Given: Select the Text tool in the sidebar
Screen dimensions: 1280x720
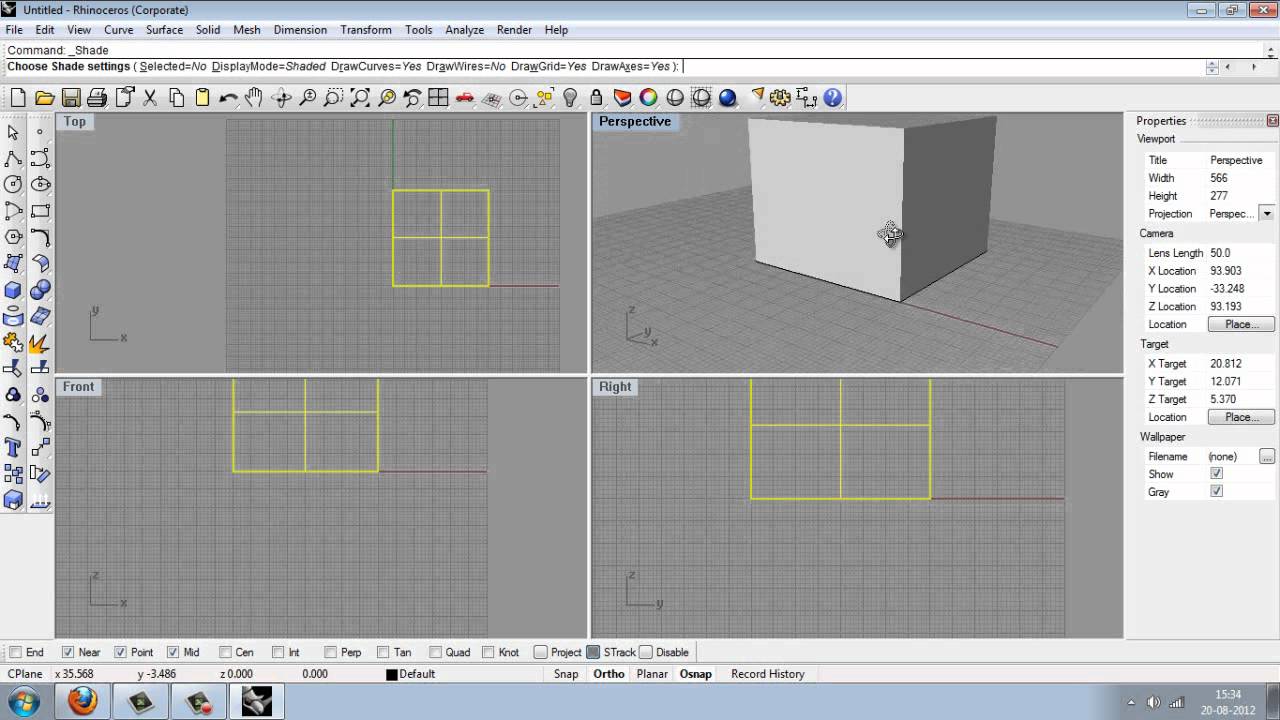Looking at the screenshot, I should (x=13, y=448).
